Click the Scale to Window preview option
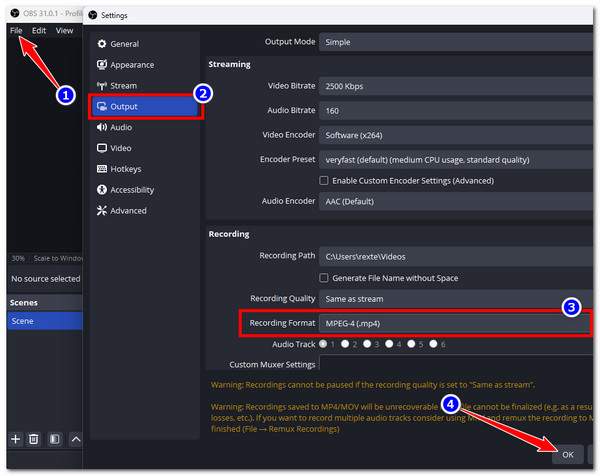 pos(58,259)
